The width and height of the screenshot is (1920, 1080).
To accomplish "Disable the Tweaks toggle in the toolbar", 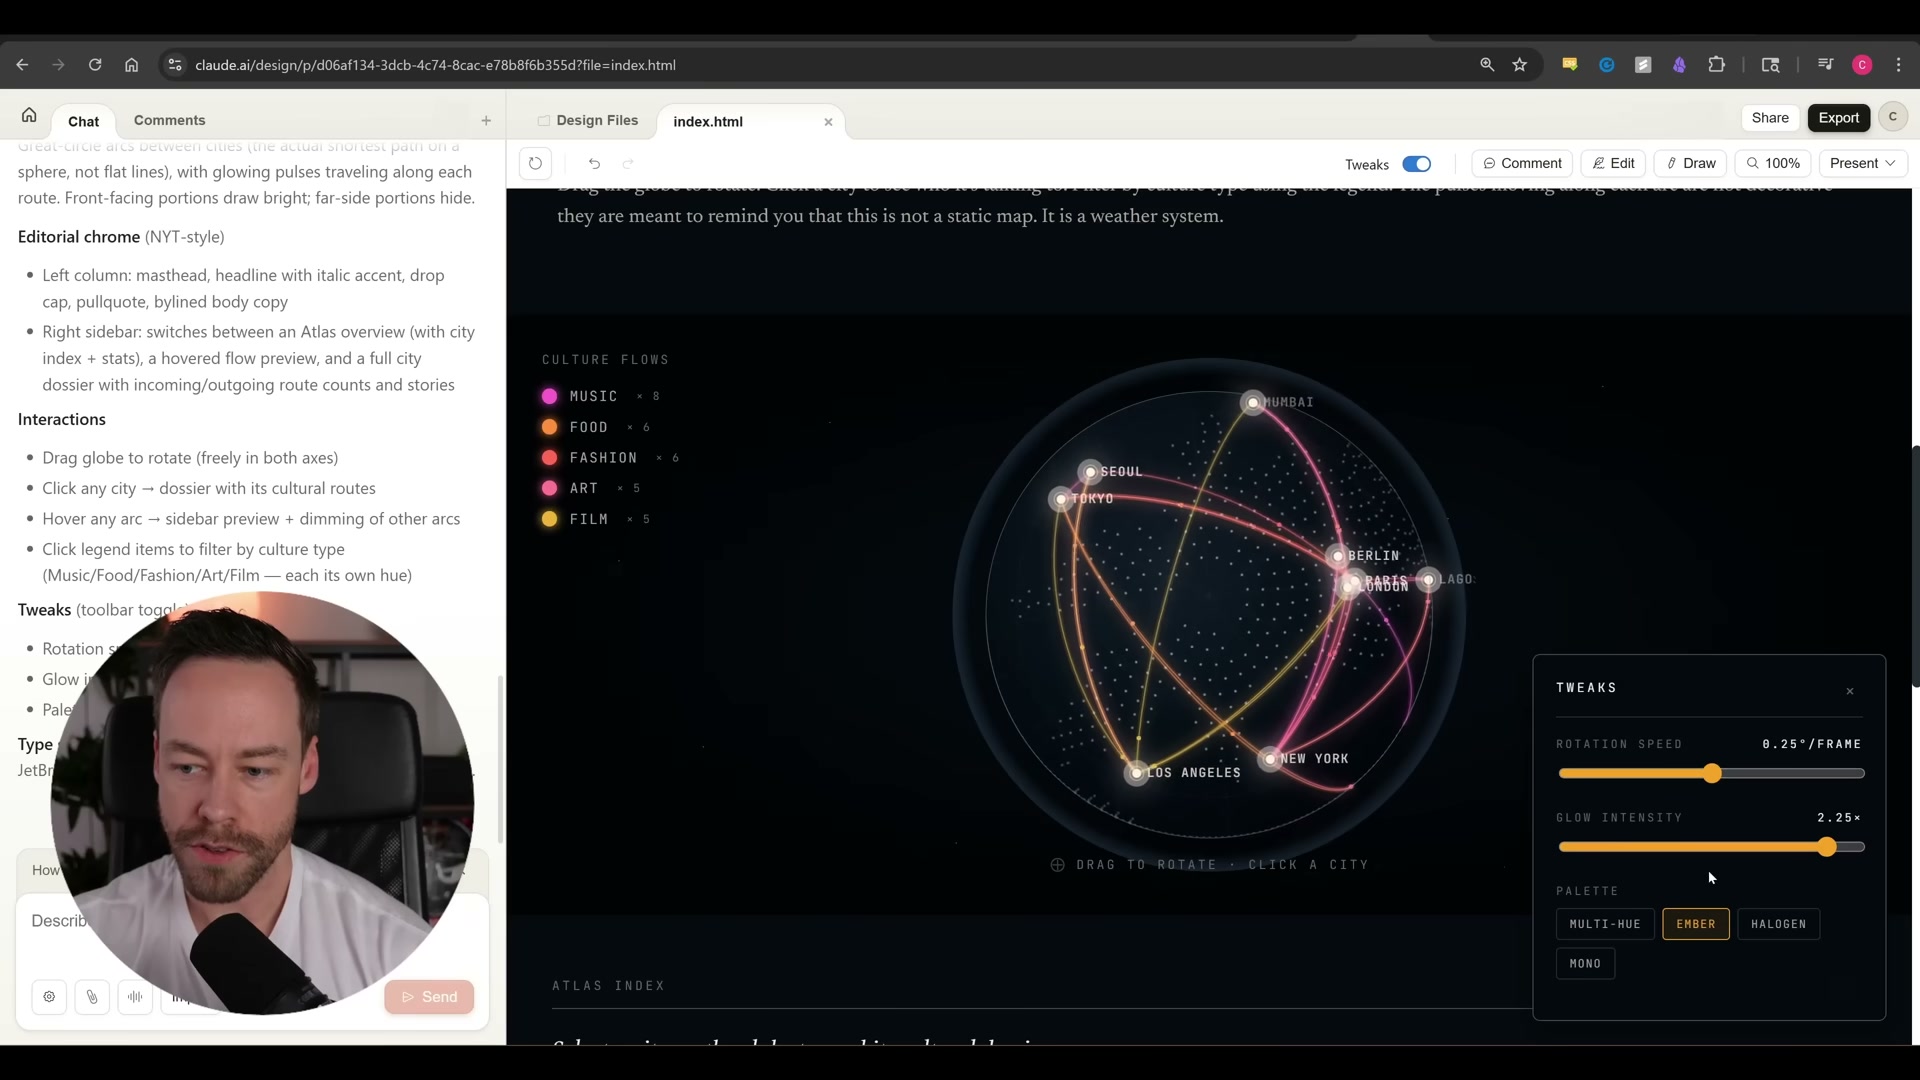I will [x=1417, y=163].
